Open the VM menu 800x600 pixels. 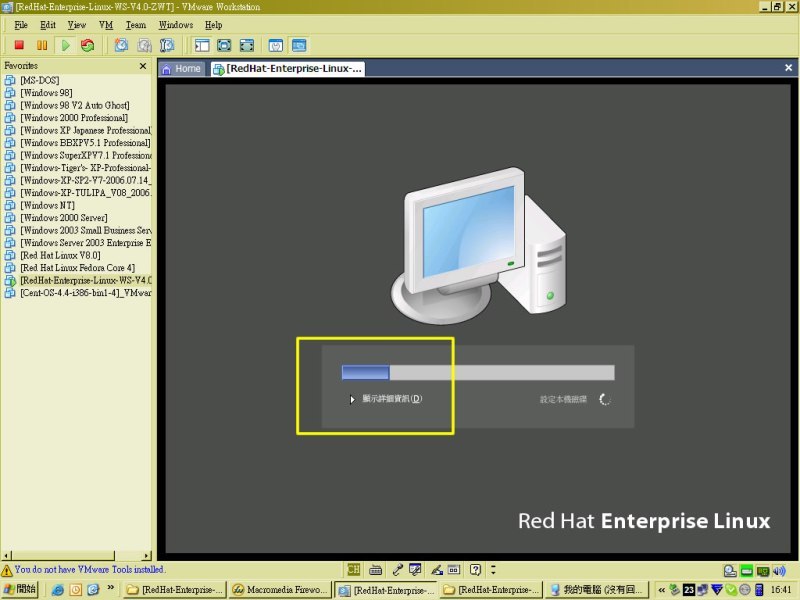(x=106, y=25)
